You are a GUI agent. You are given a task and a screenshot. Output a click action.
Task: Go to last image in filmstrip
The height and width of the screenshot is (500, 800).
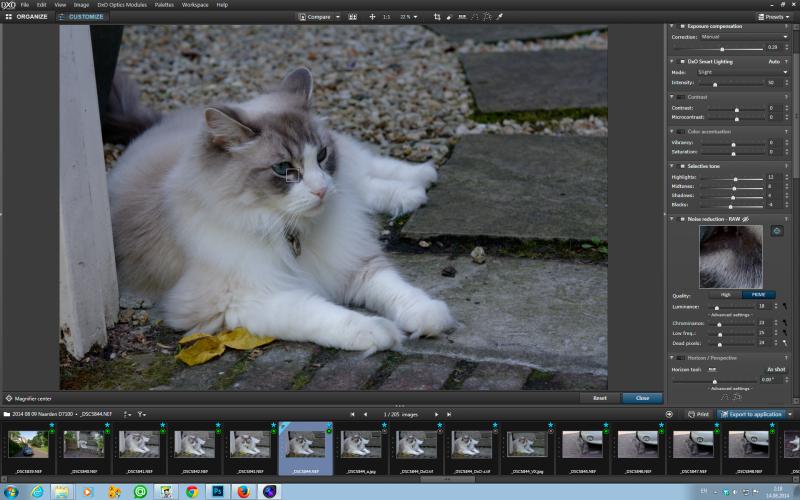coord(449,414)
